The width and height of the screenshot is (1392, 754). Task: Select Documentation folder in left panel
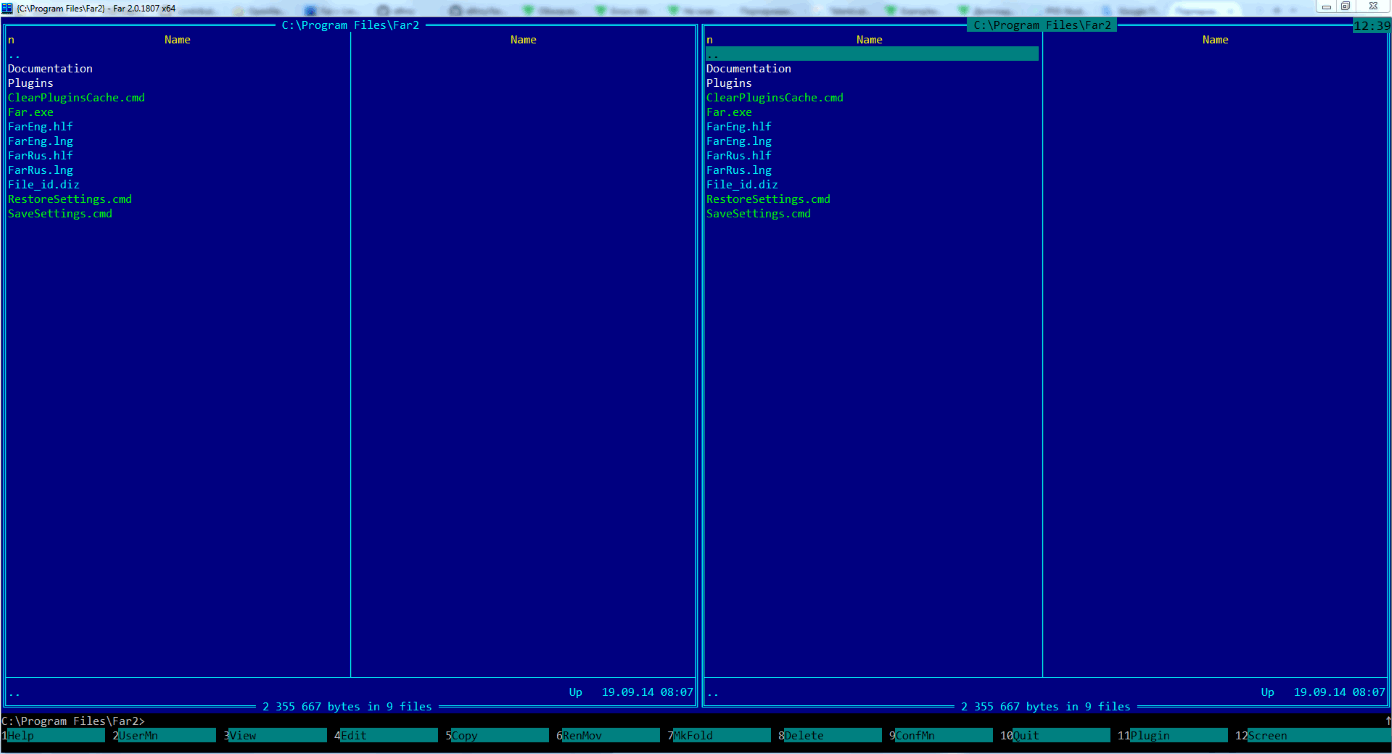point(50,69)
